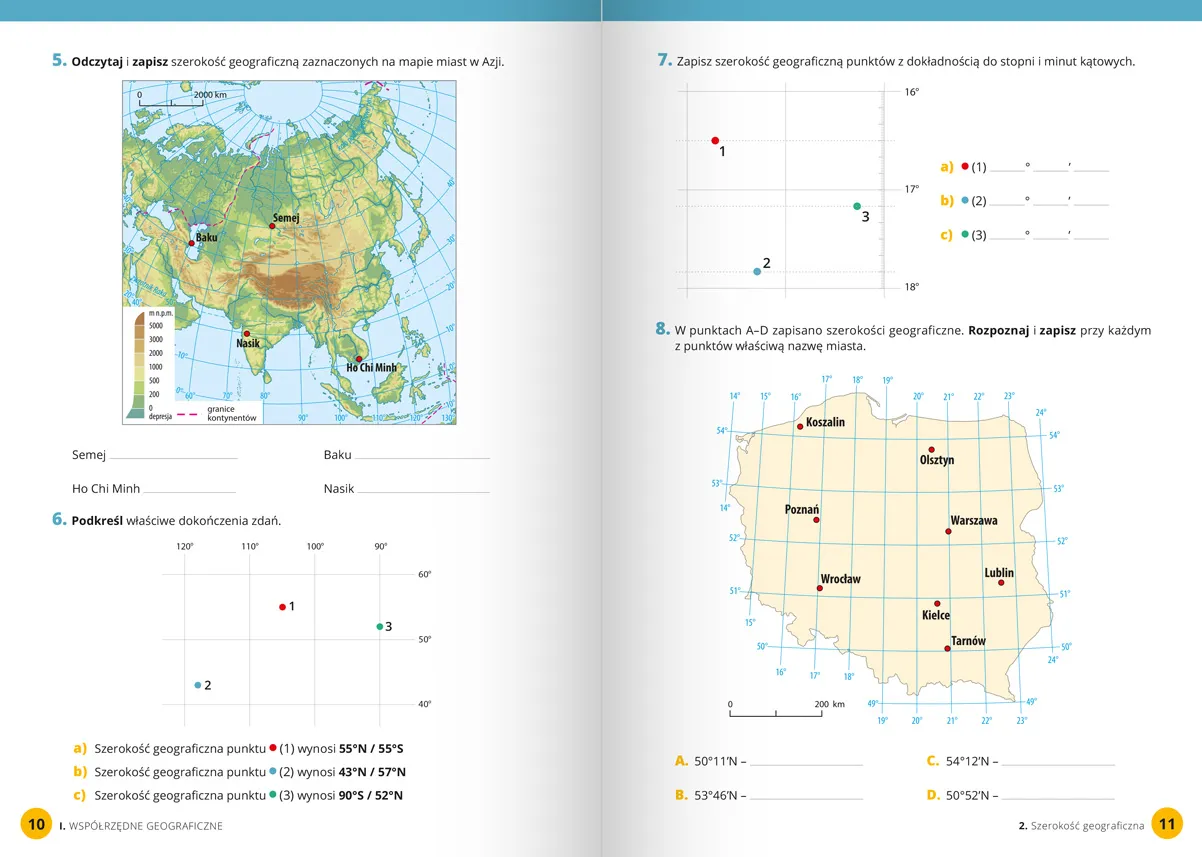This screenshot has height=857, width=1202.
Task: Click the Tarnów city dot
Action: pos(947,649)
